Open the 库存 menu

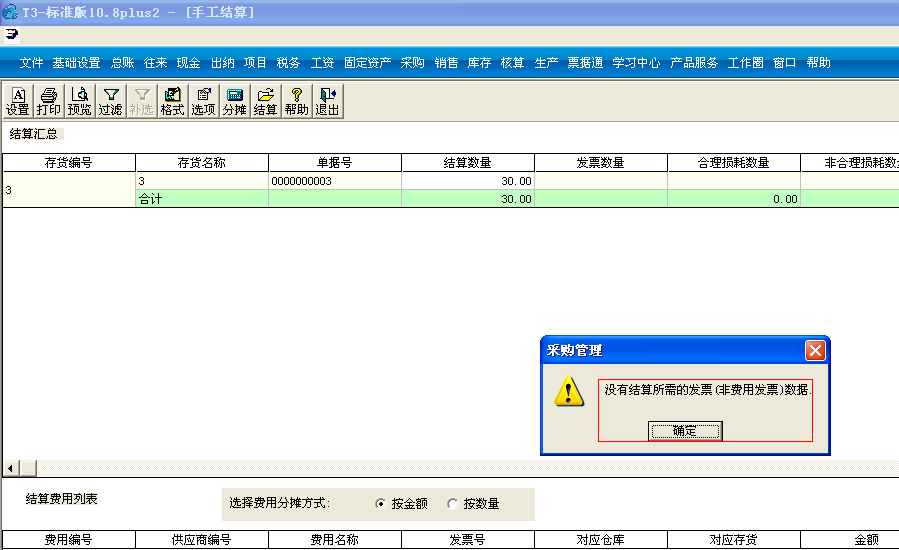[x=479, y=63]
